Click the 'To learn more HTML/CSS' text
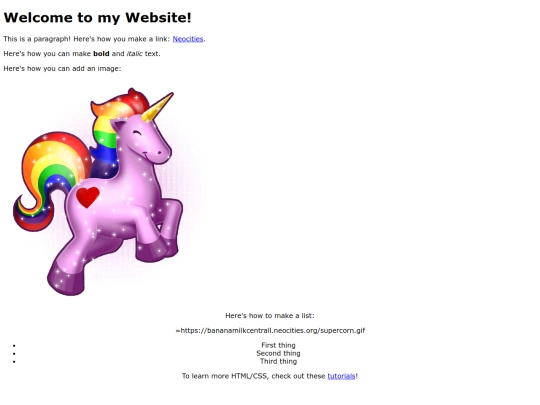Image resolution: width=540 pixels, height=405 pixels. tap(225, 376)
